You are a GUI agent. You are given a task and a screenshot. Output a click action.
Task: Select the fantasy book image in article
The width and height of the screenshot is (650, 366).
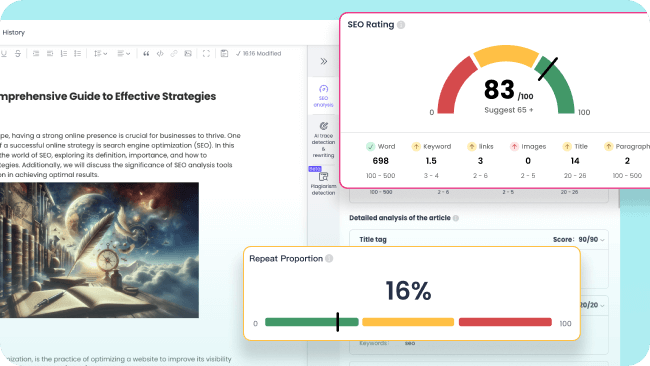click(99, 250)
